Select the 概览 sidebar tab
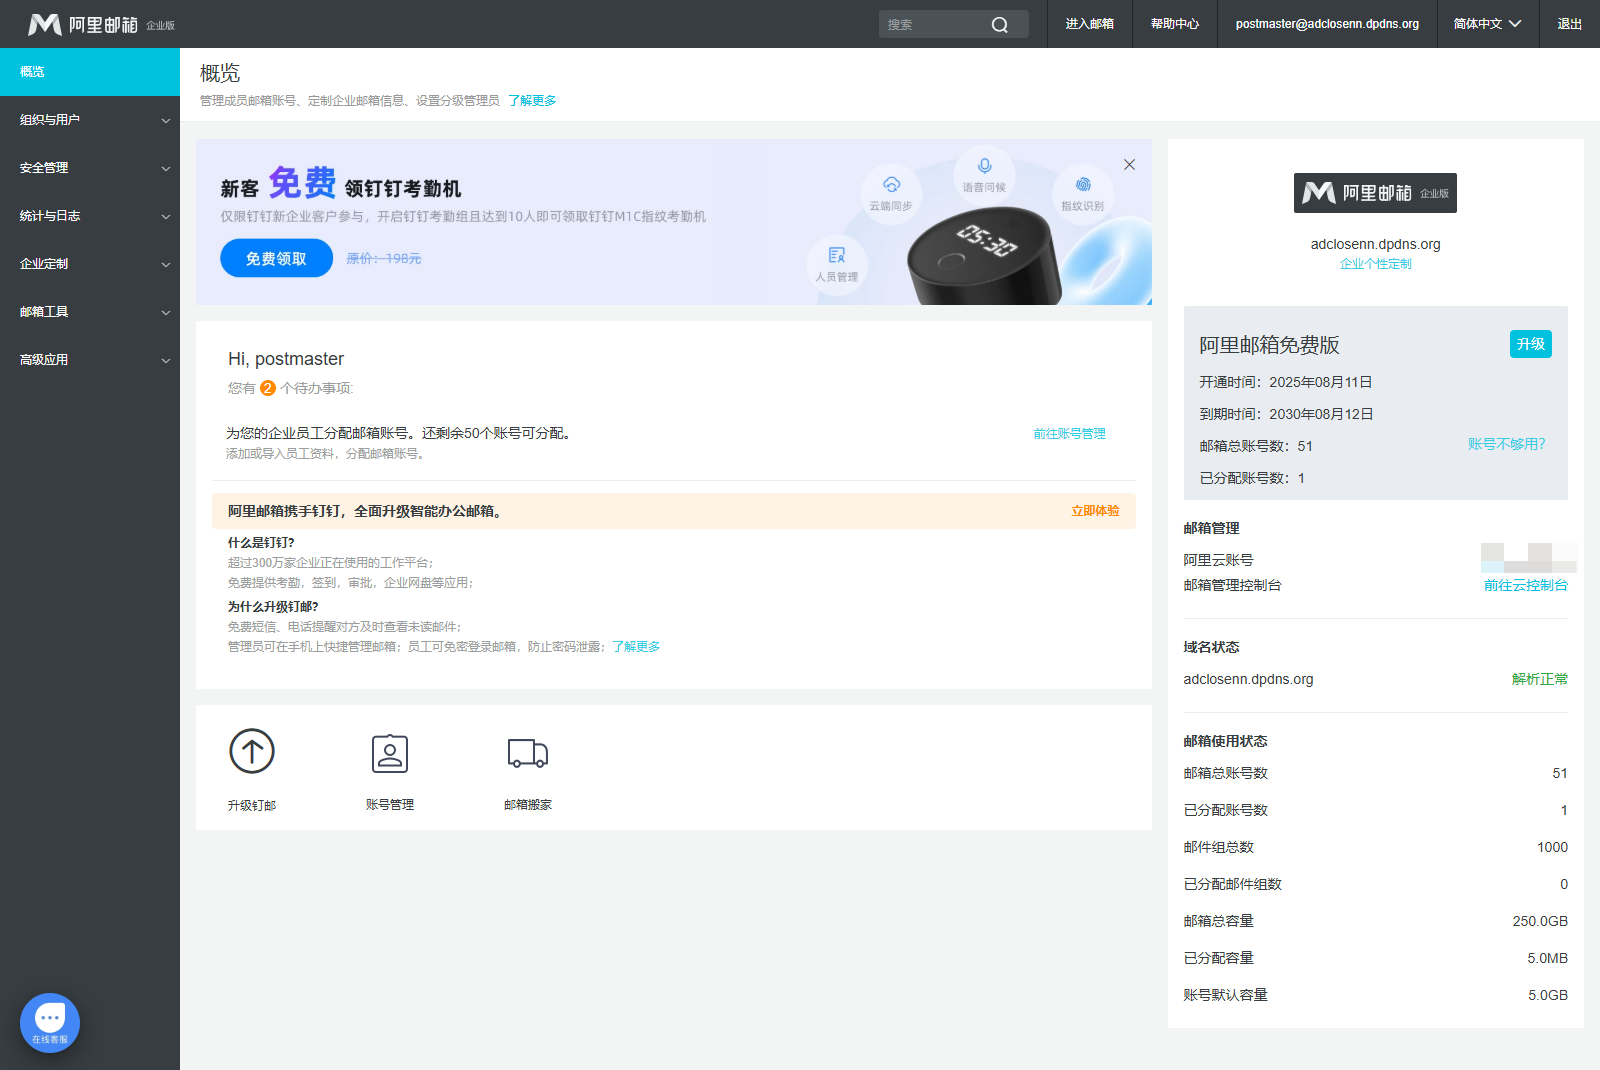Screen dimensions: 1600x1070 [x=90, y=72]
